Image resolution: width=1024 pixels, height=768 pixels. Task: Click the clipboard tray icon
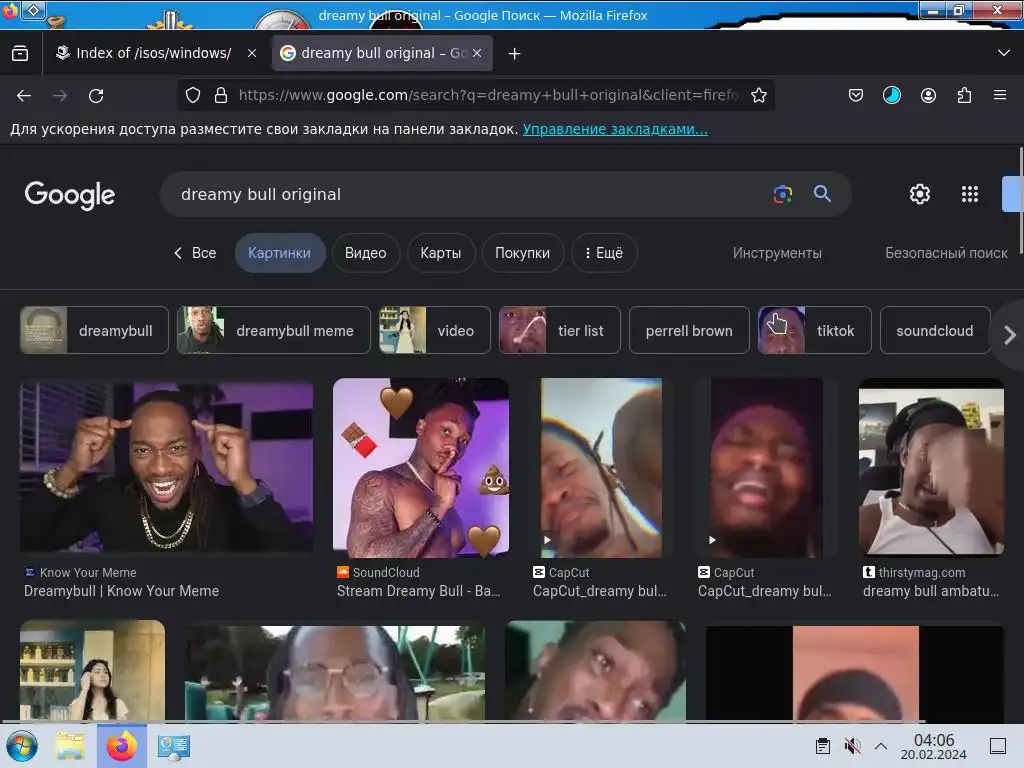tap(823, 746)
